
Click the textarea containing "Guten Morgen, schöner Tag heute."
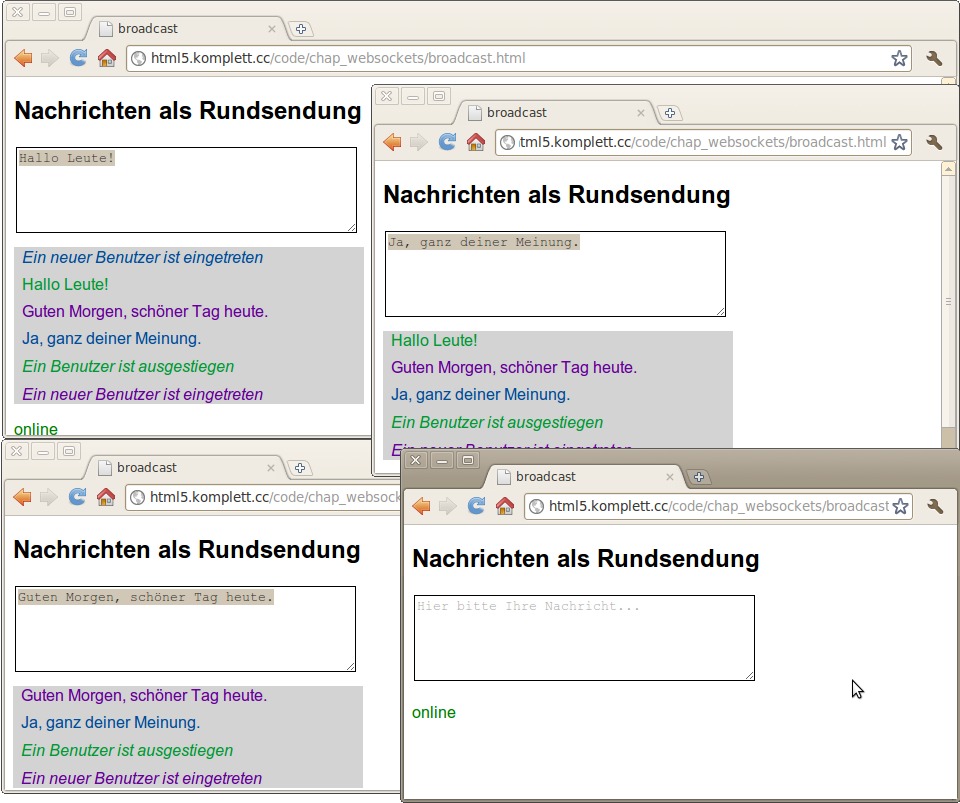coord(185,629)
